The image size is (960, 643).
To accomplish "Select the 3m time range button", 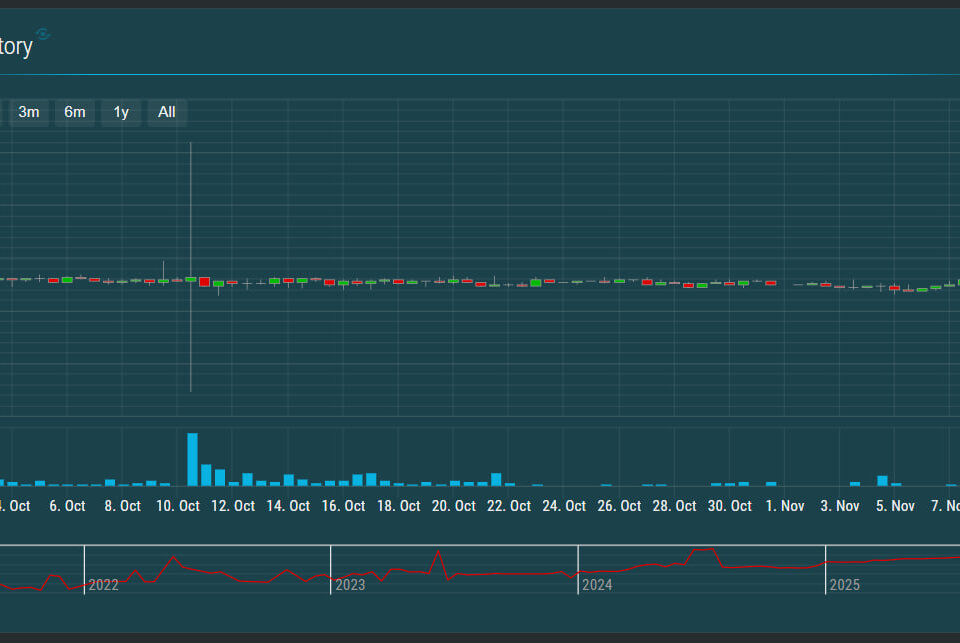I will tap(29, 112).
